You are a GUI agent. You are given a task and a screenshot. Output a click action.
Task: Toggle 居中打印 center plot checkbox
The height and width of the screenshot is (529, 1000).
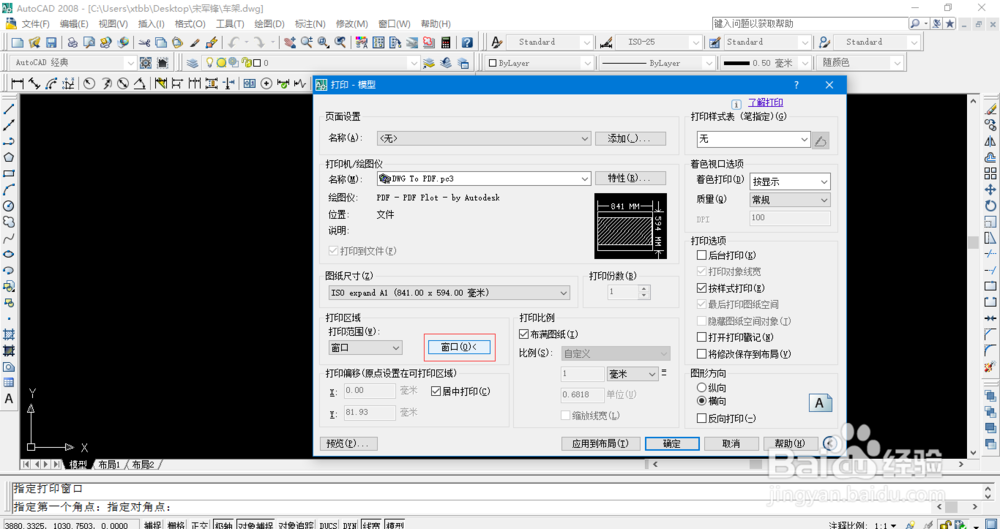pos(436,391)
